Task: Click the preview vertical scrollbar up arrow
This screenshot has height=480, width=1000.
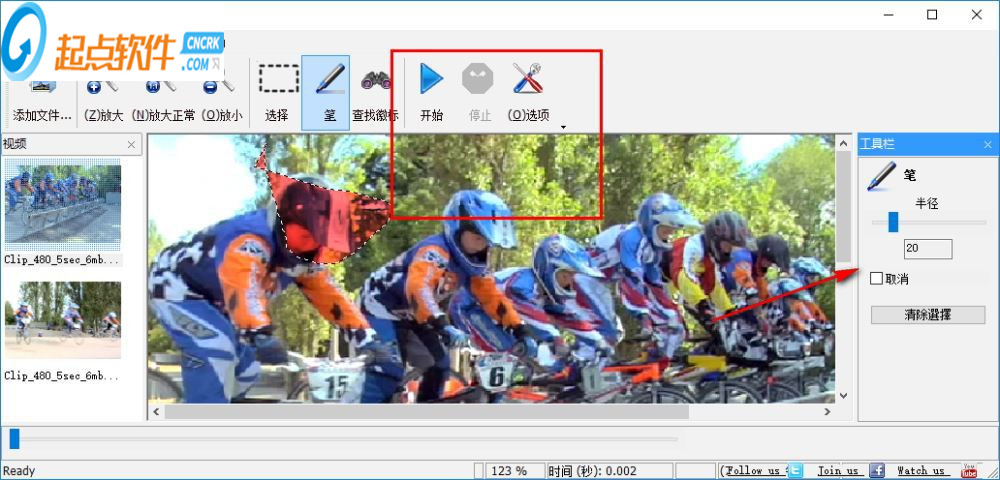Action: (843, 143)
